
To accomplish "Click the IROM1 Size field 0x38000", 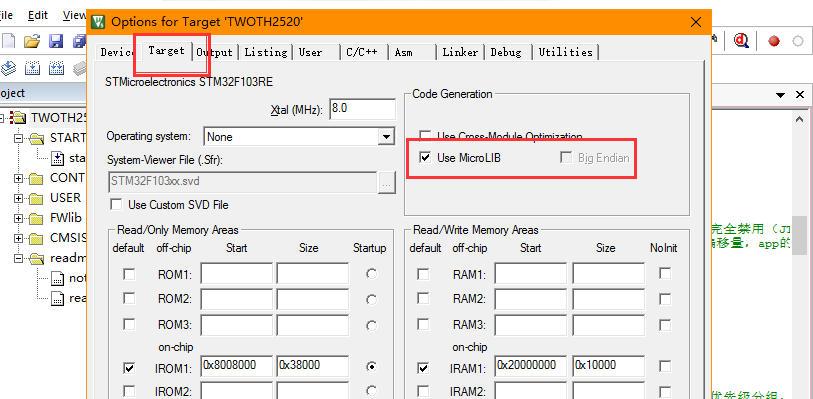I will [312, 365].
